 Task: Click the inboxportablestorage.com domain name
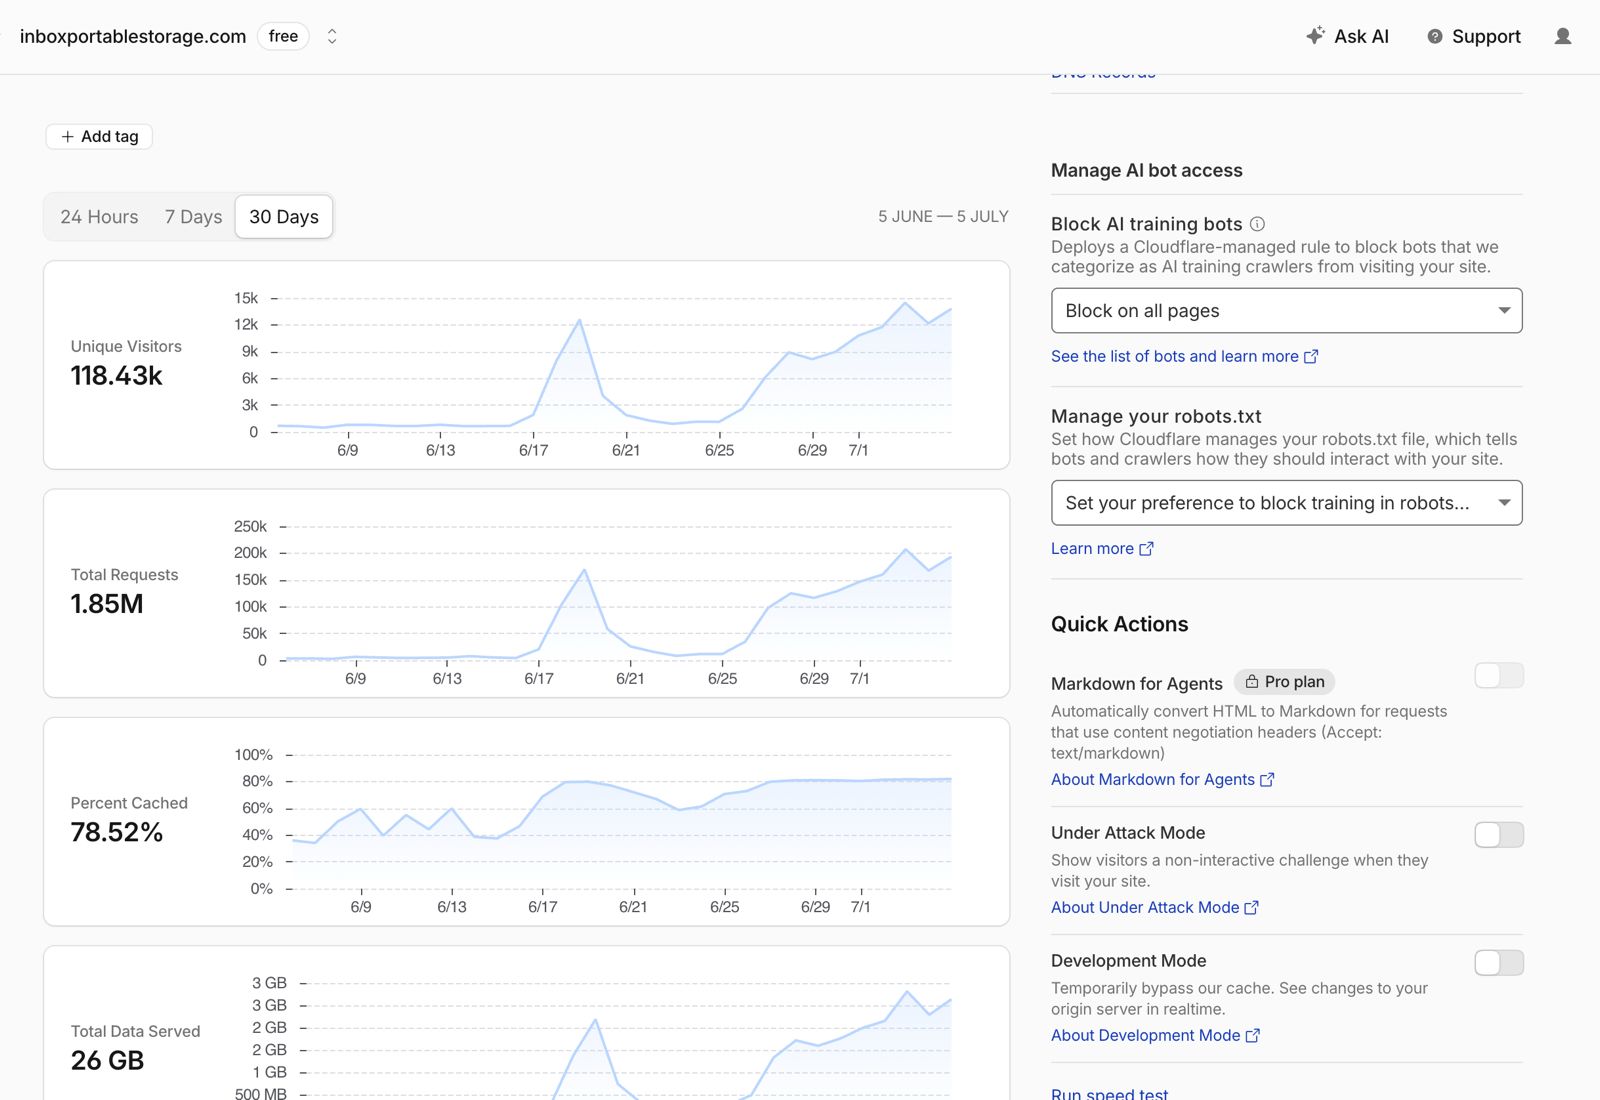coord(133,37)
